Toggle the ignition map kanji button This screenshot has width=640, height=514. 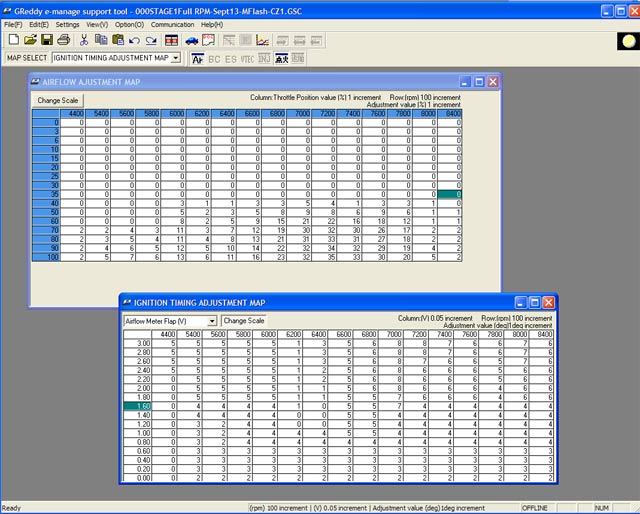coord(281,59)
